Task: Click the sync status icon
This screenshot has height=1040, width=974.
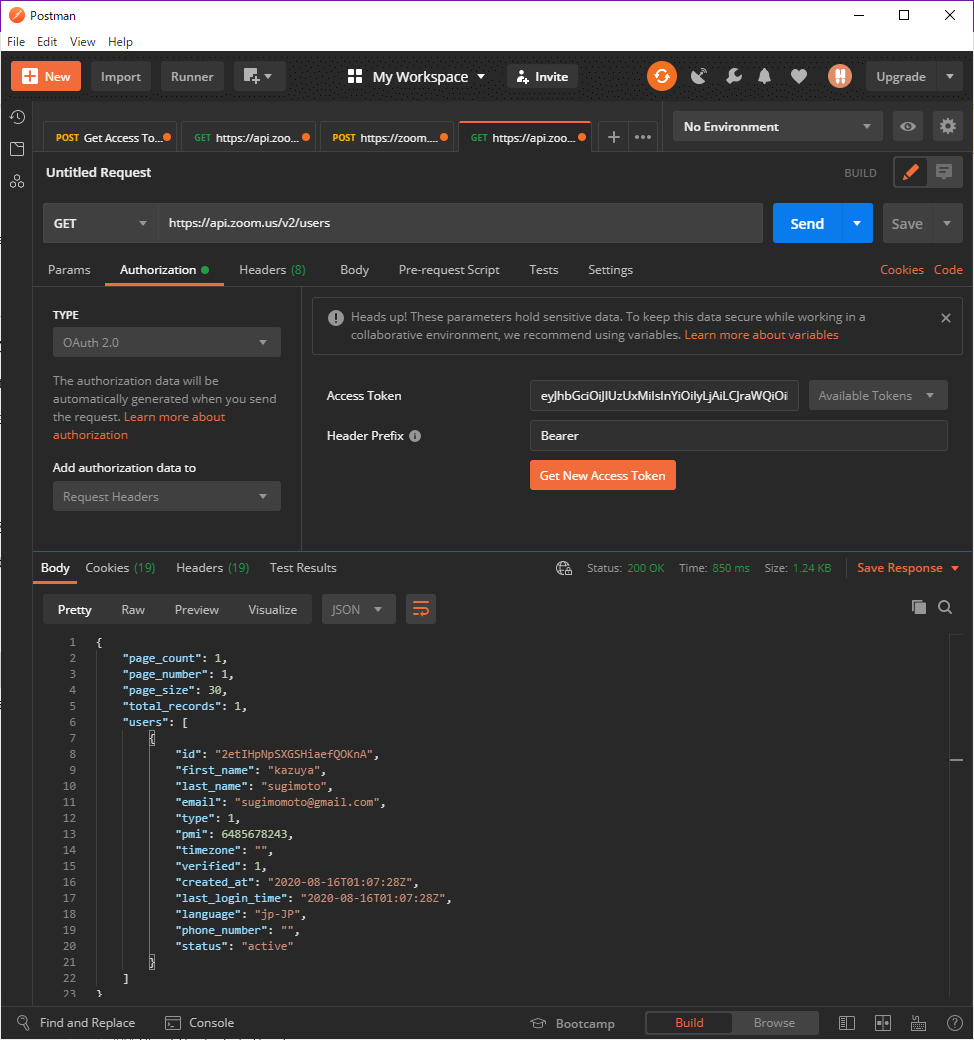Action: pyautogui.click(x=661, y=76)
